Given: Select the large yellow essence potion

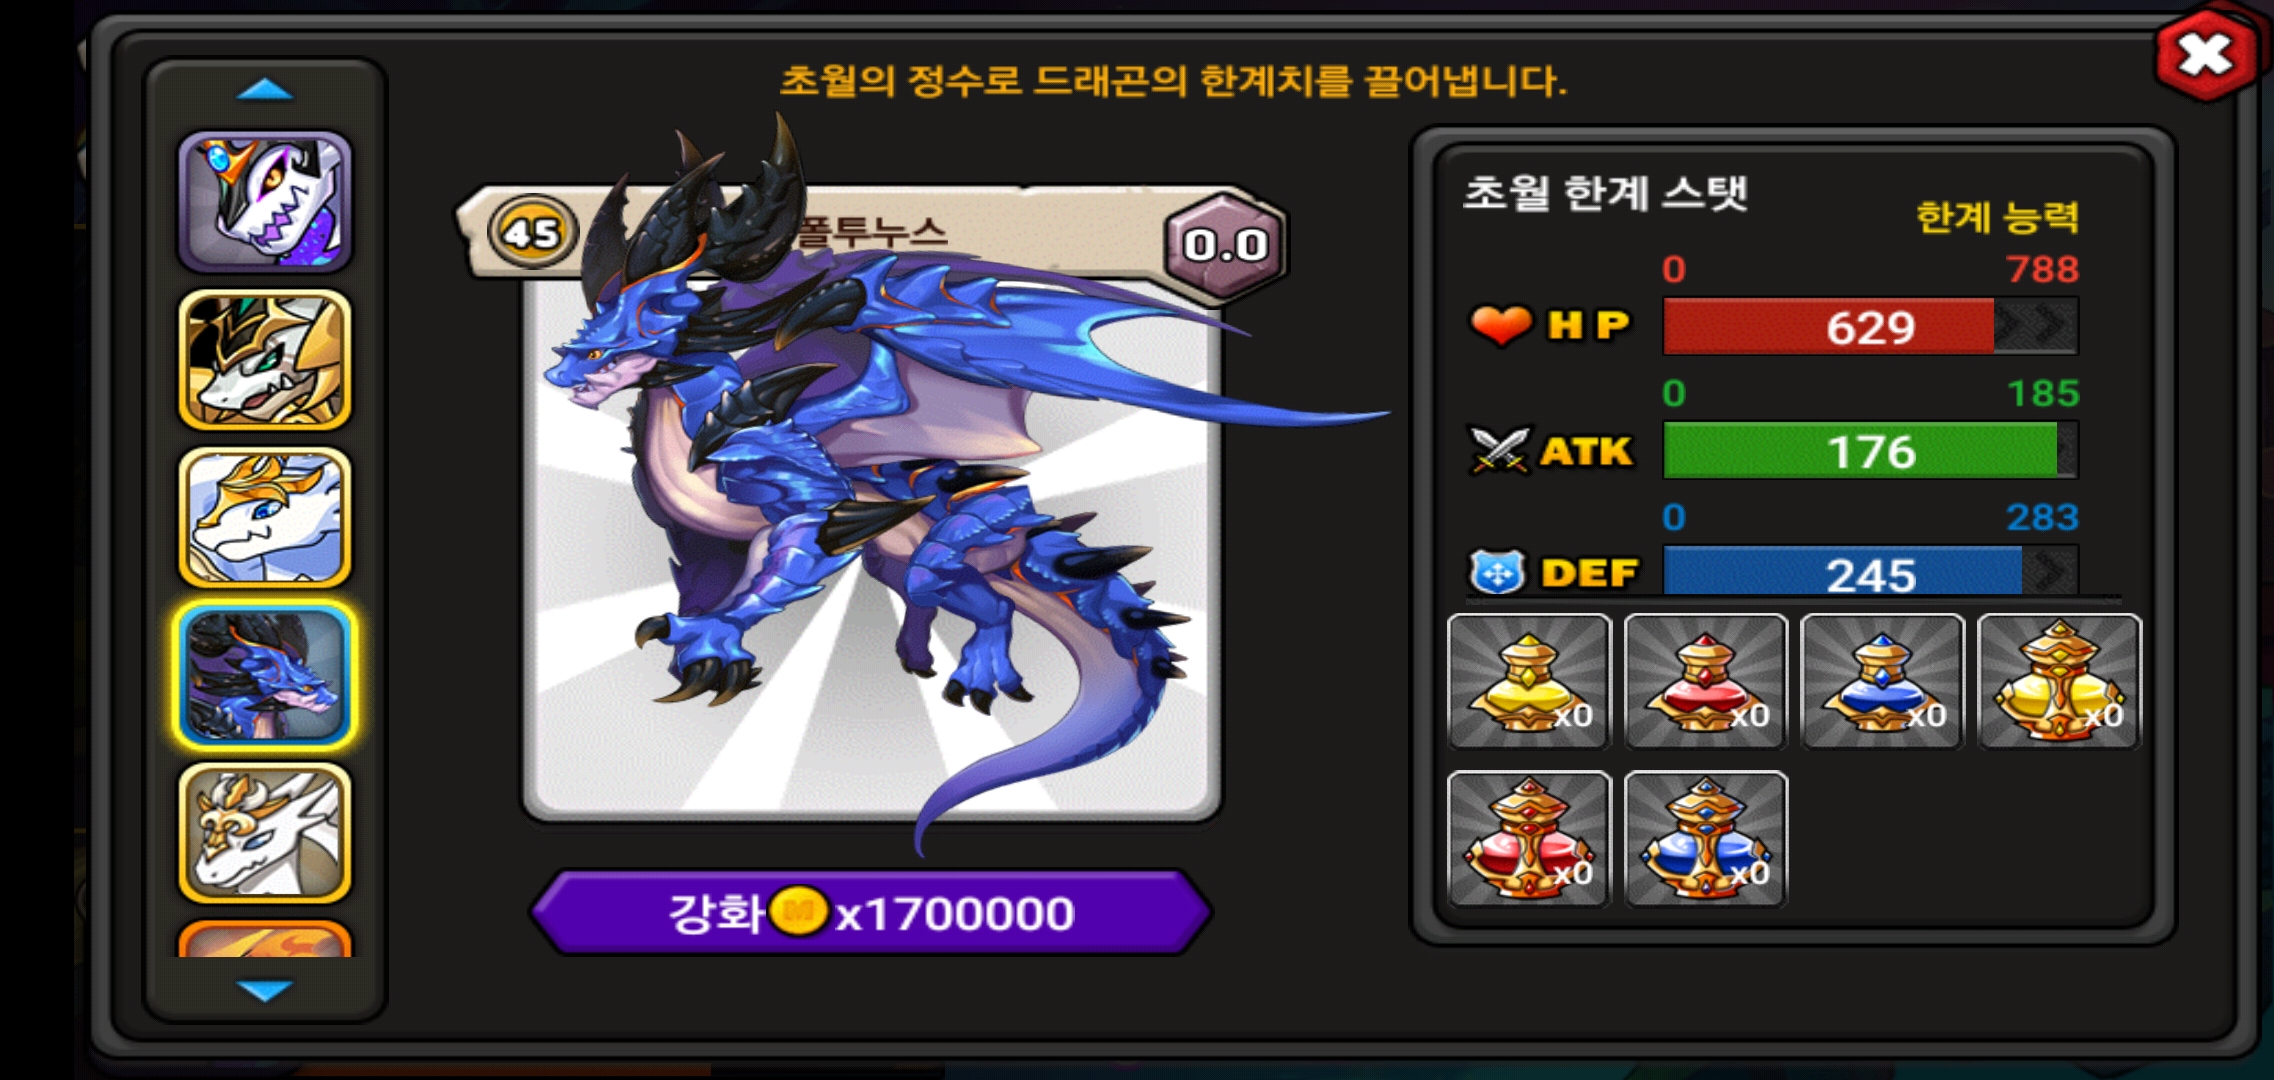Looking at the screenshot, I should tap(2059, 681).
